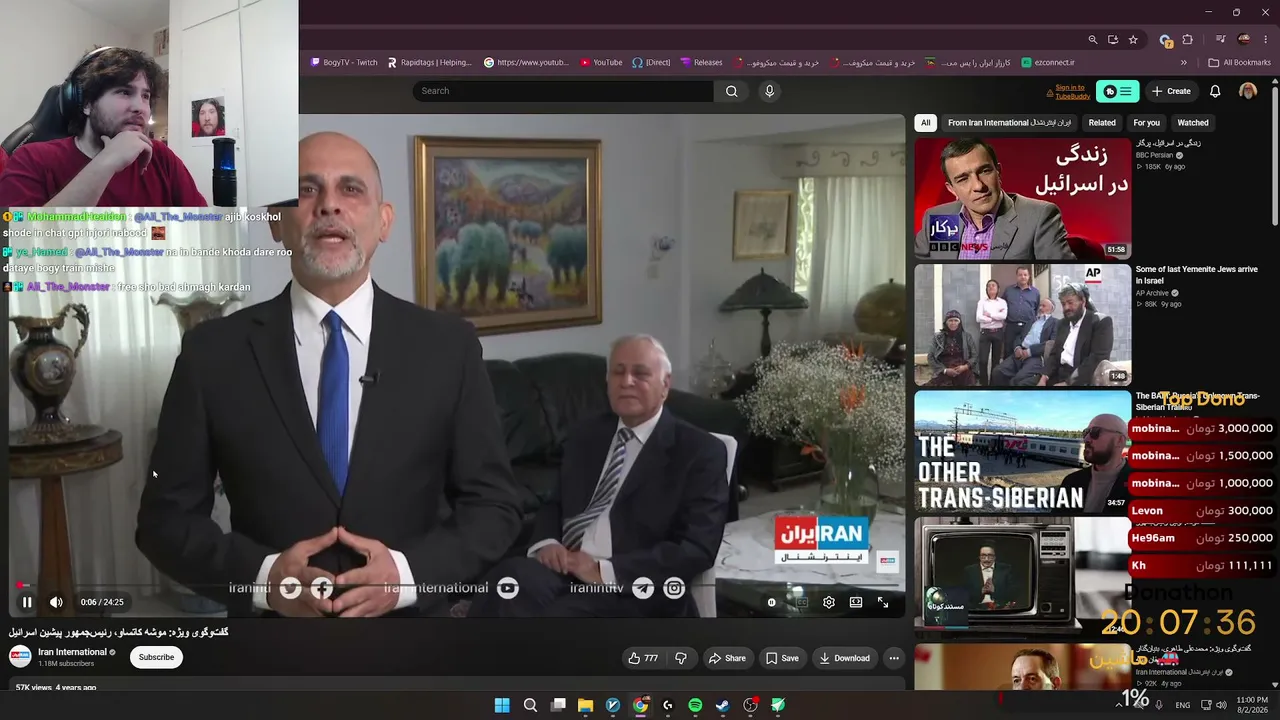Viewport: 1280px width, 720px height.
Task: Open the All Bookmarks folder
Action: pos(1239,62)
